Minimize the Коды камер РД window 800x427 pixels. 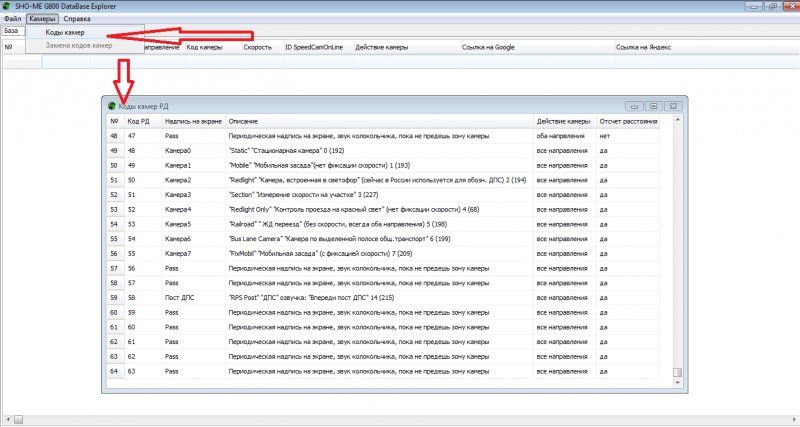tap(633, 105)
